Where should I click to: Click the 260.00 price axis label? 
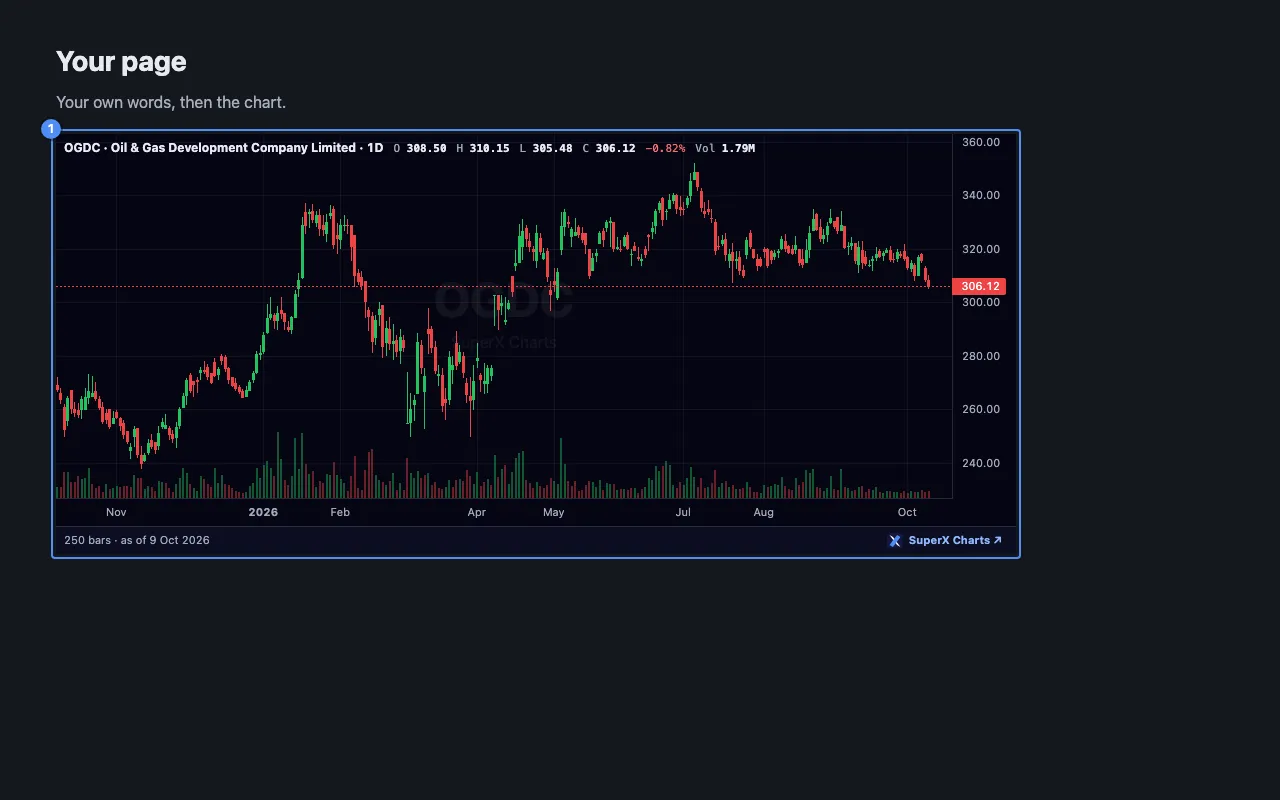click(980, 409)
